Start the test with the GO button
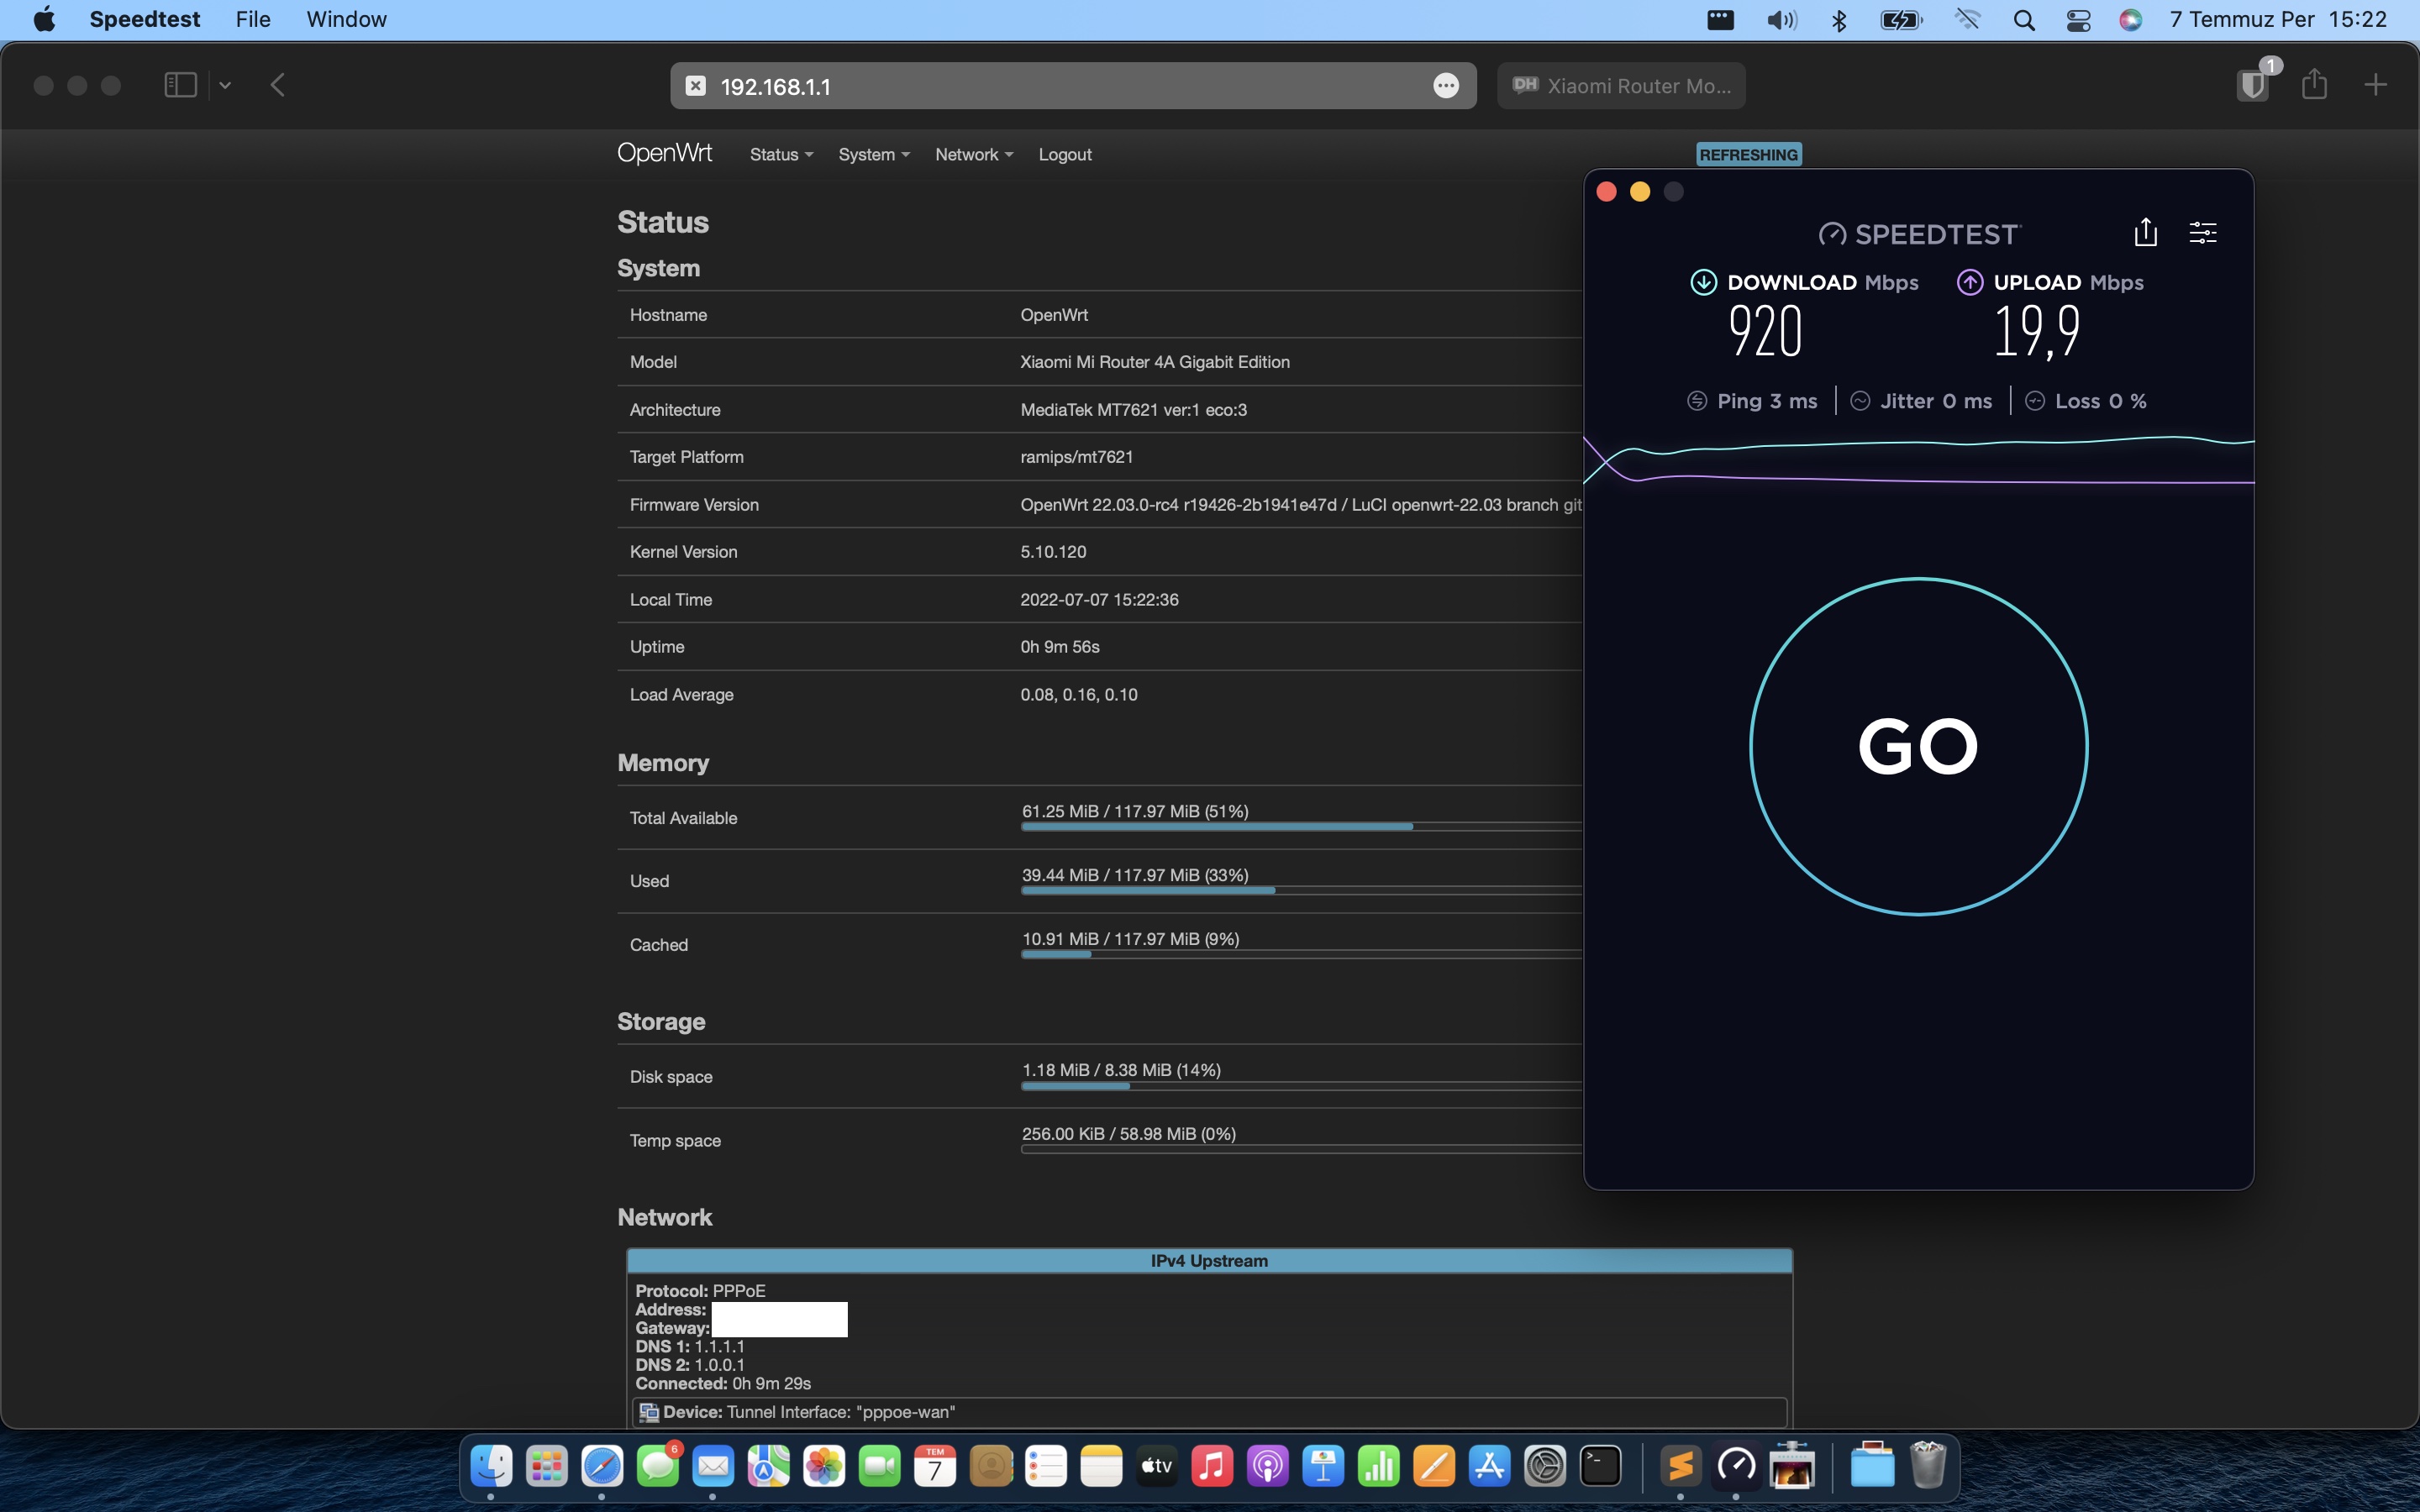The image size is (2420, 1512). (1918, 746)
